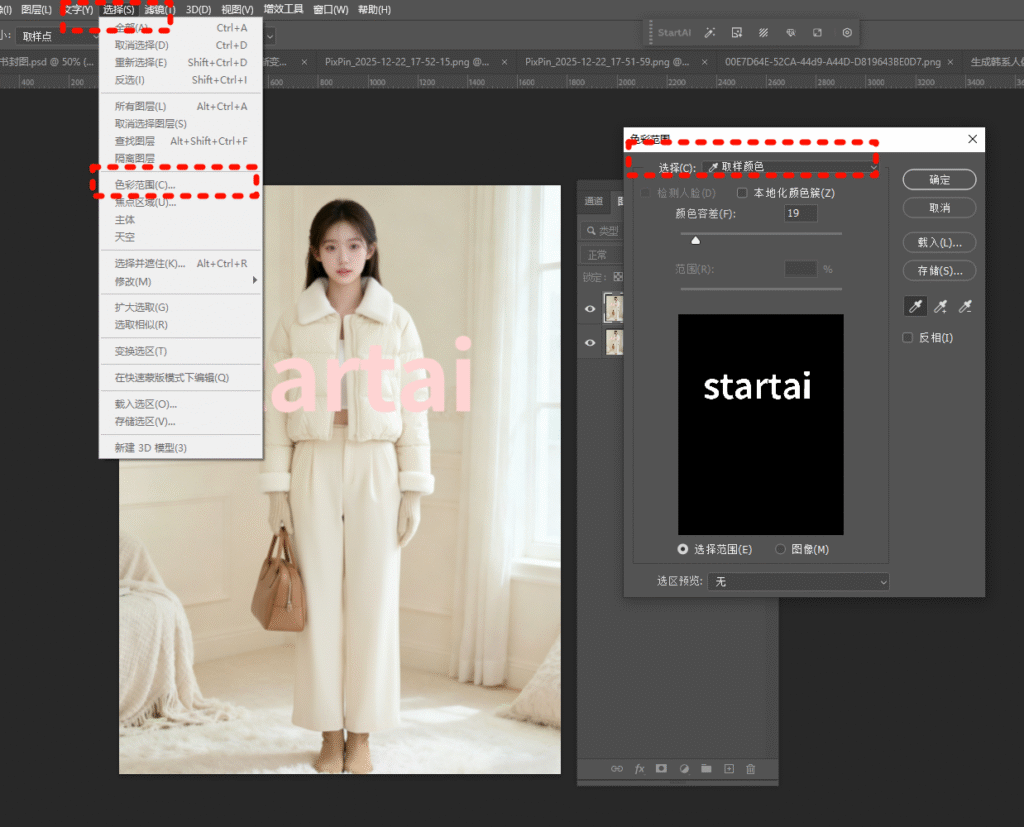Hide the top layer using eye icon

tap(590, 309)
